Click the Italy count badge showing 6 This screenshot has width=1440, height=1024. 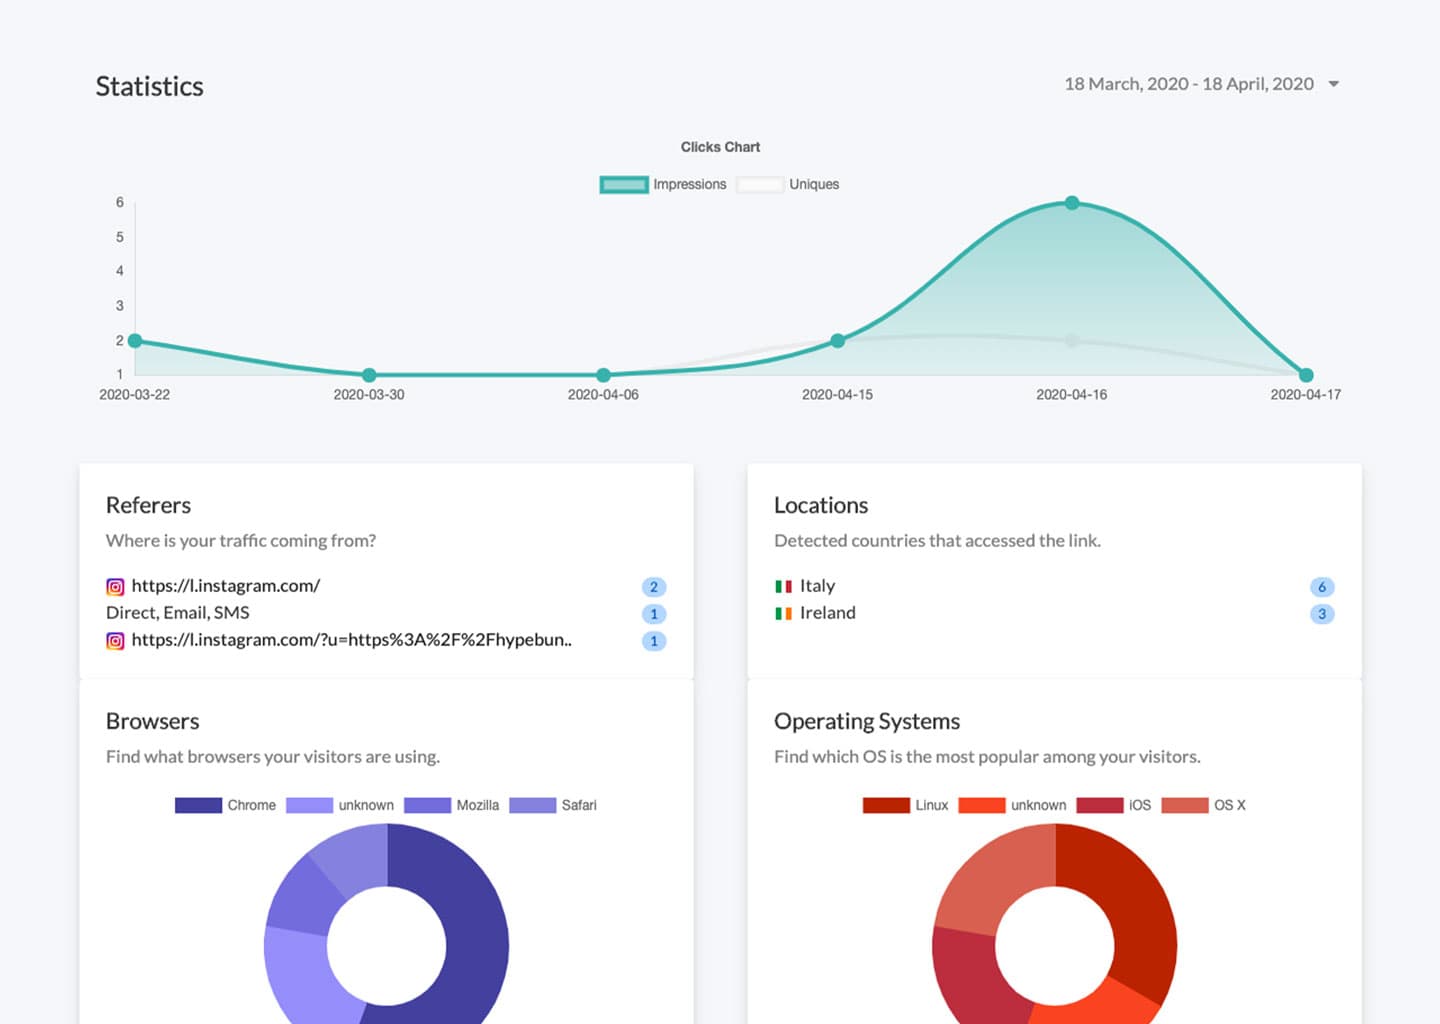pyautogui.click(x=1321, y=587)
